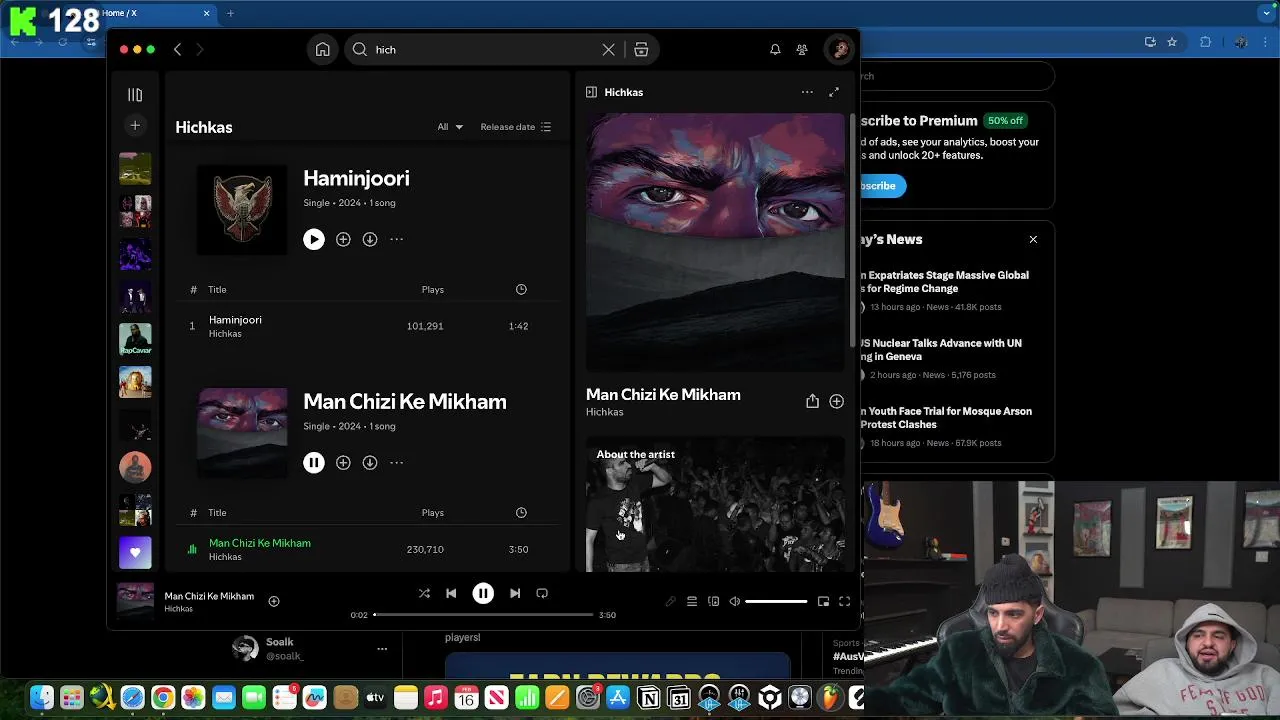Viewport: 1280px width, 720px height.
Task: Seek in the song progress bar
Action: click(483, 615)
